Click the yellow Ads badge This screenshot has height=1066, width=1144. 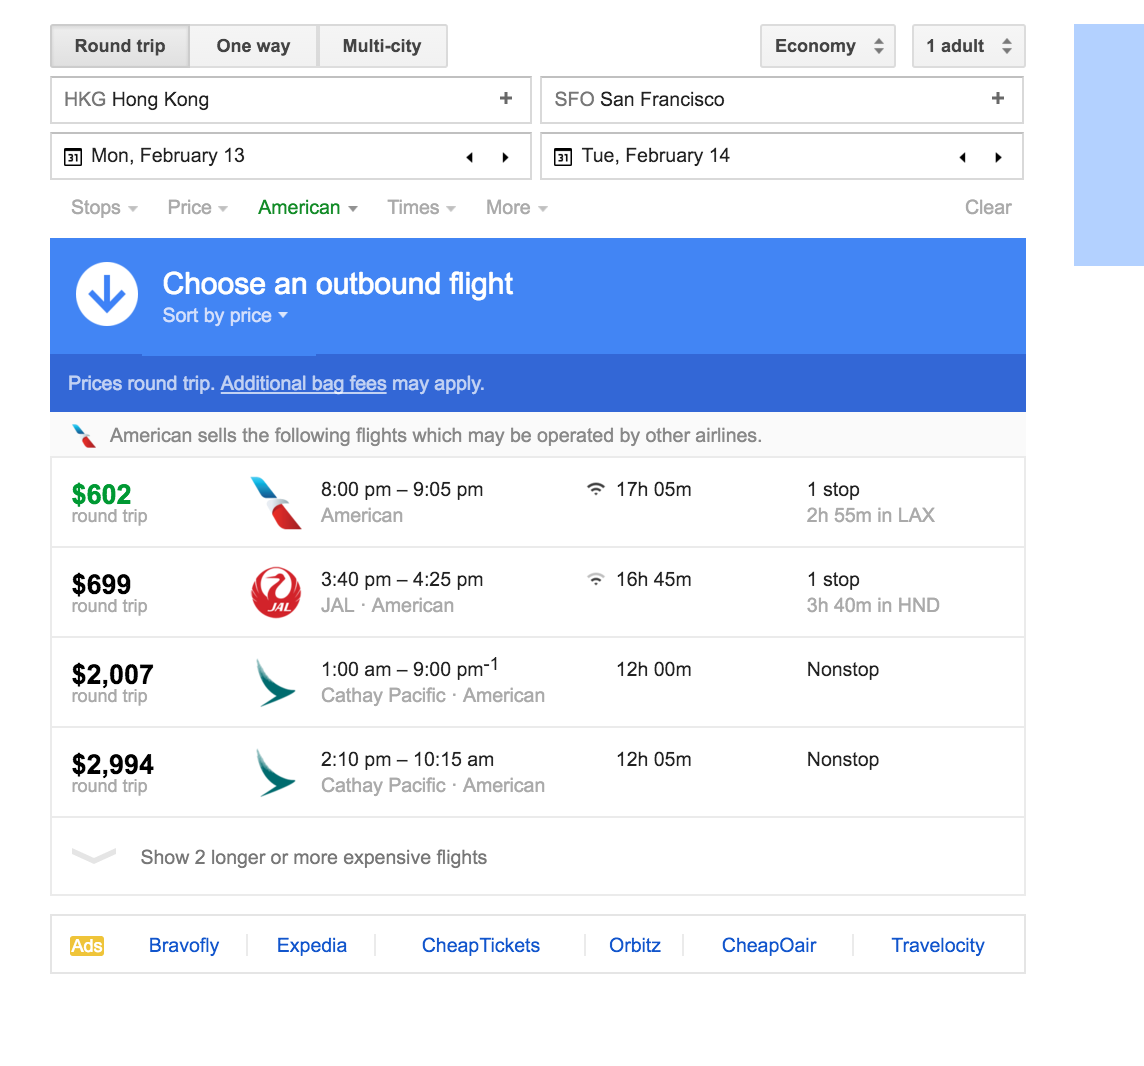(87, 946)
